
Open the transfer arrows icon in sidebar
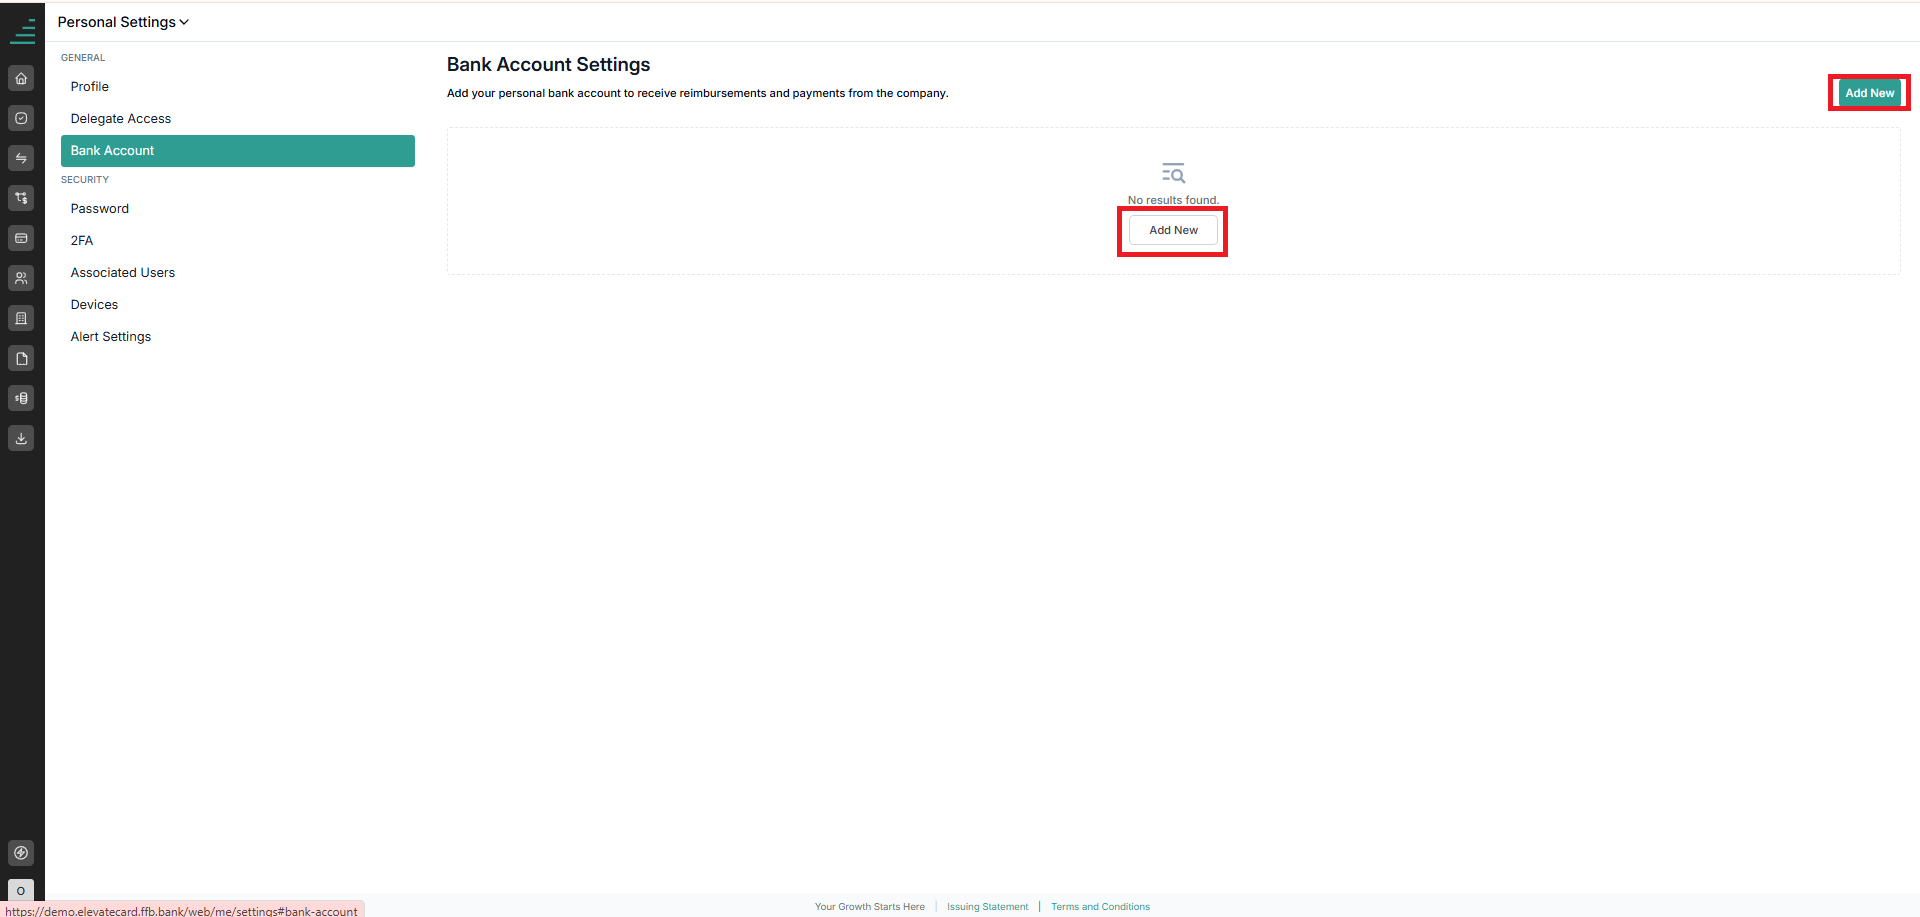[x=21, y=158]
